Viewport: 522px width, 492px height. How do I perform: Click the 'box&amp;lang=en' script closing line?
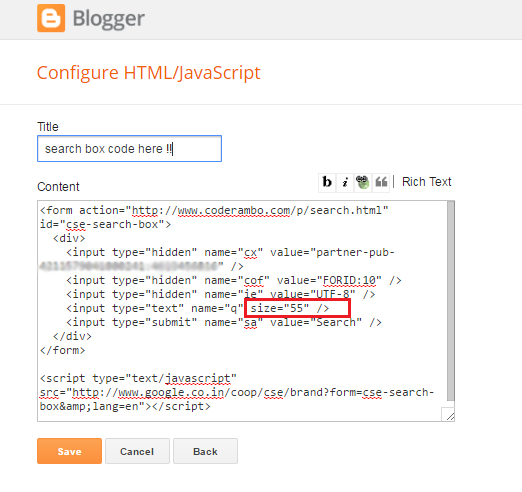pos(125,406)
